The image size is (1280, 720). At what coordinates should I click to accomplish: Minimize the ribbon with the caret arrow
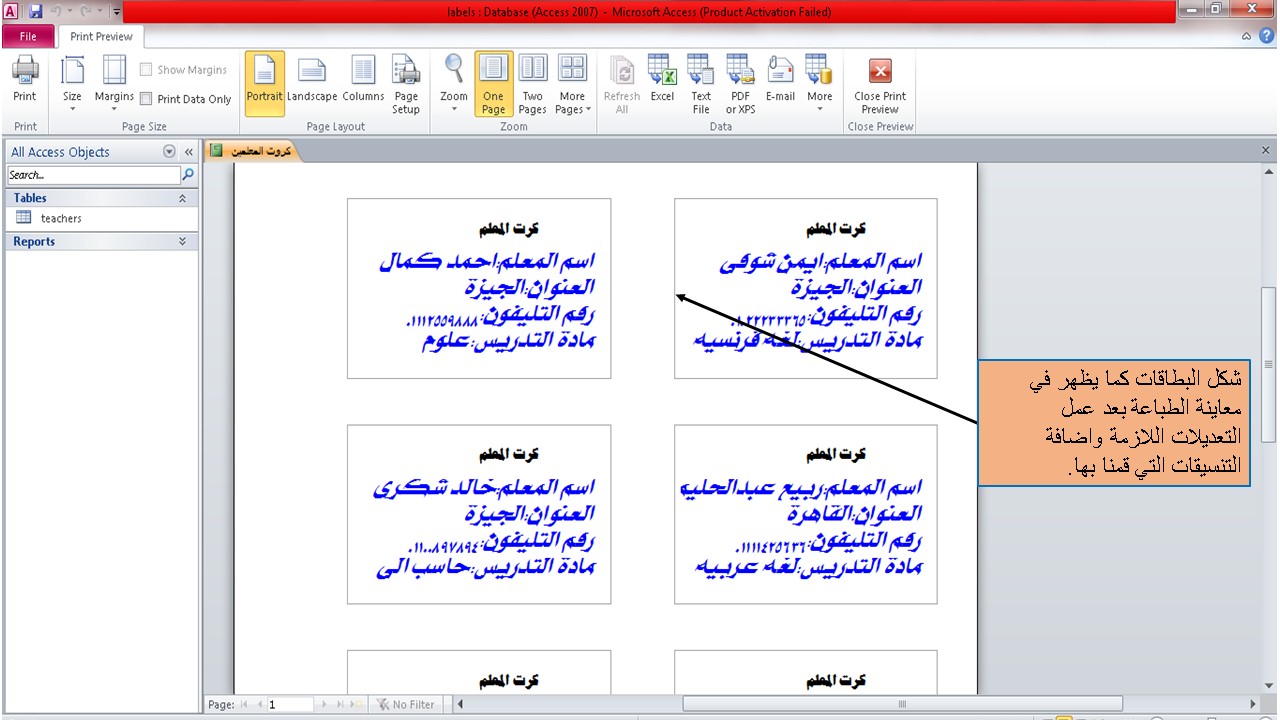[x=1246, y=36]
